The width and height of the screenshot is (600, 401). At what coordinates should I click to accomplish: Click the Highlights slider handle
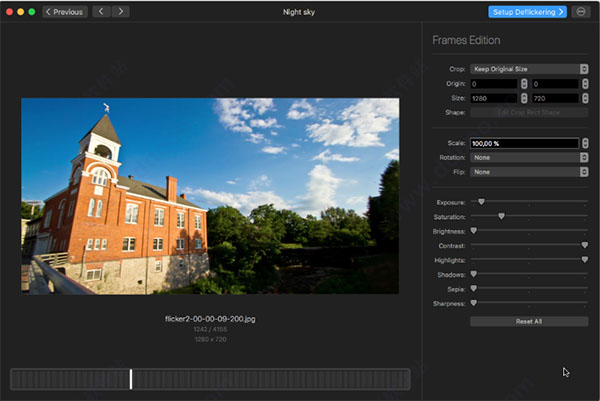pyautogui.click(x=585, y=259)
